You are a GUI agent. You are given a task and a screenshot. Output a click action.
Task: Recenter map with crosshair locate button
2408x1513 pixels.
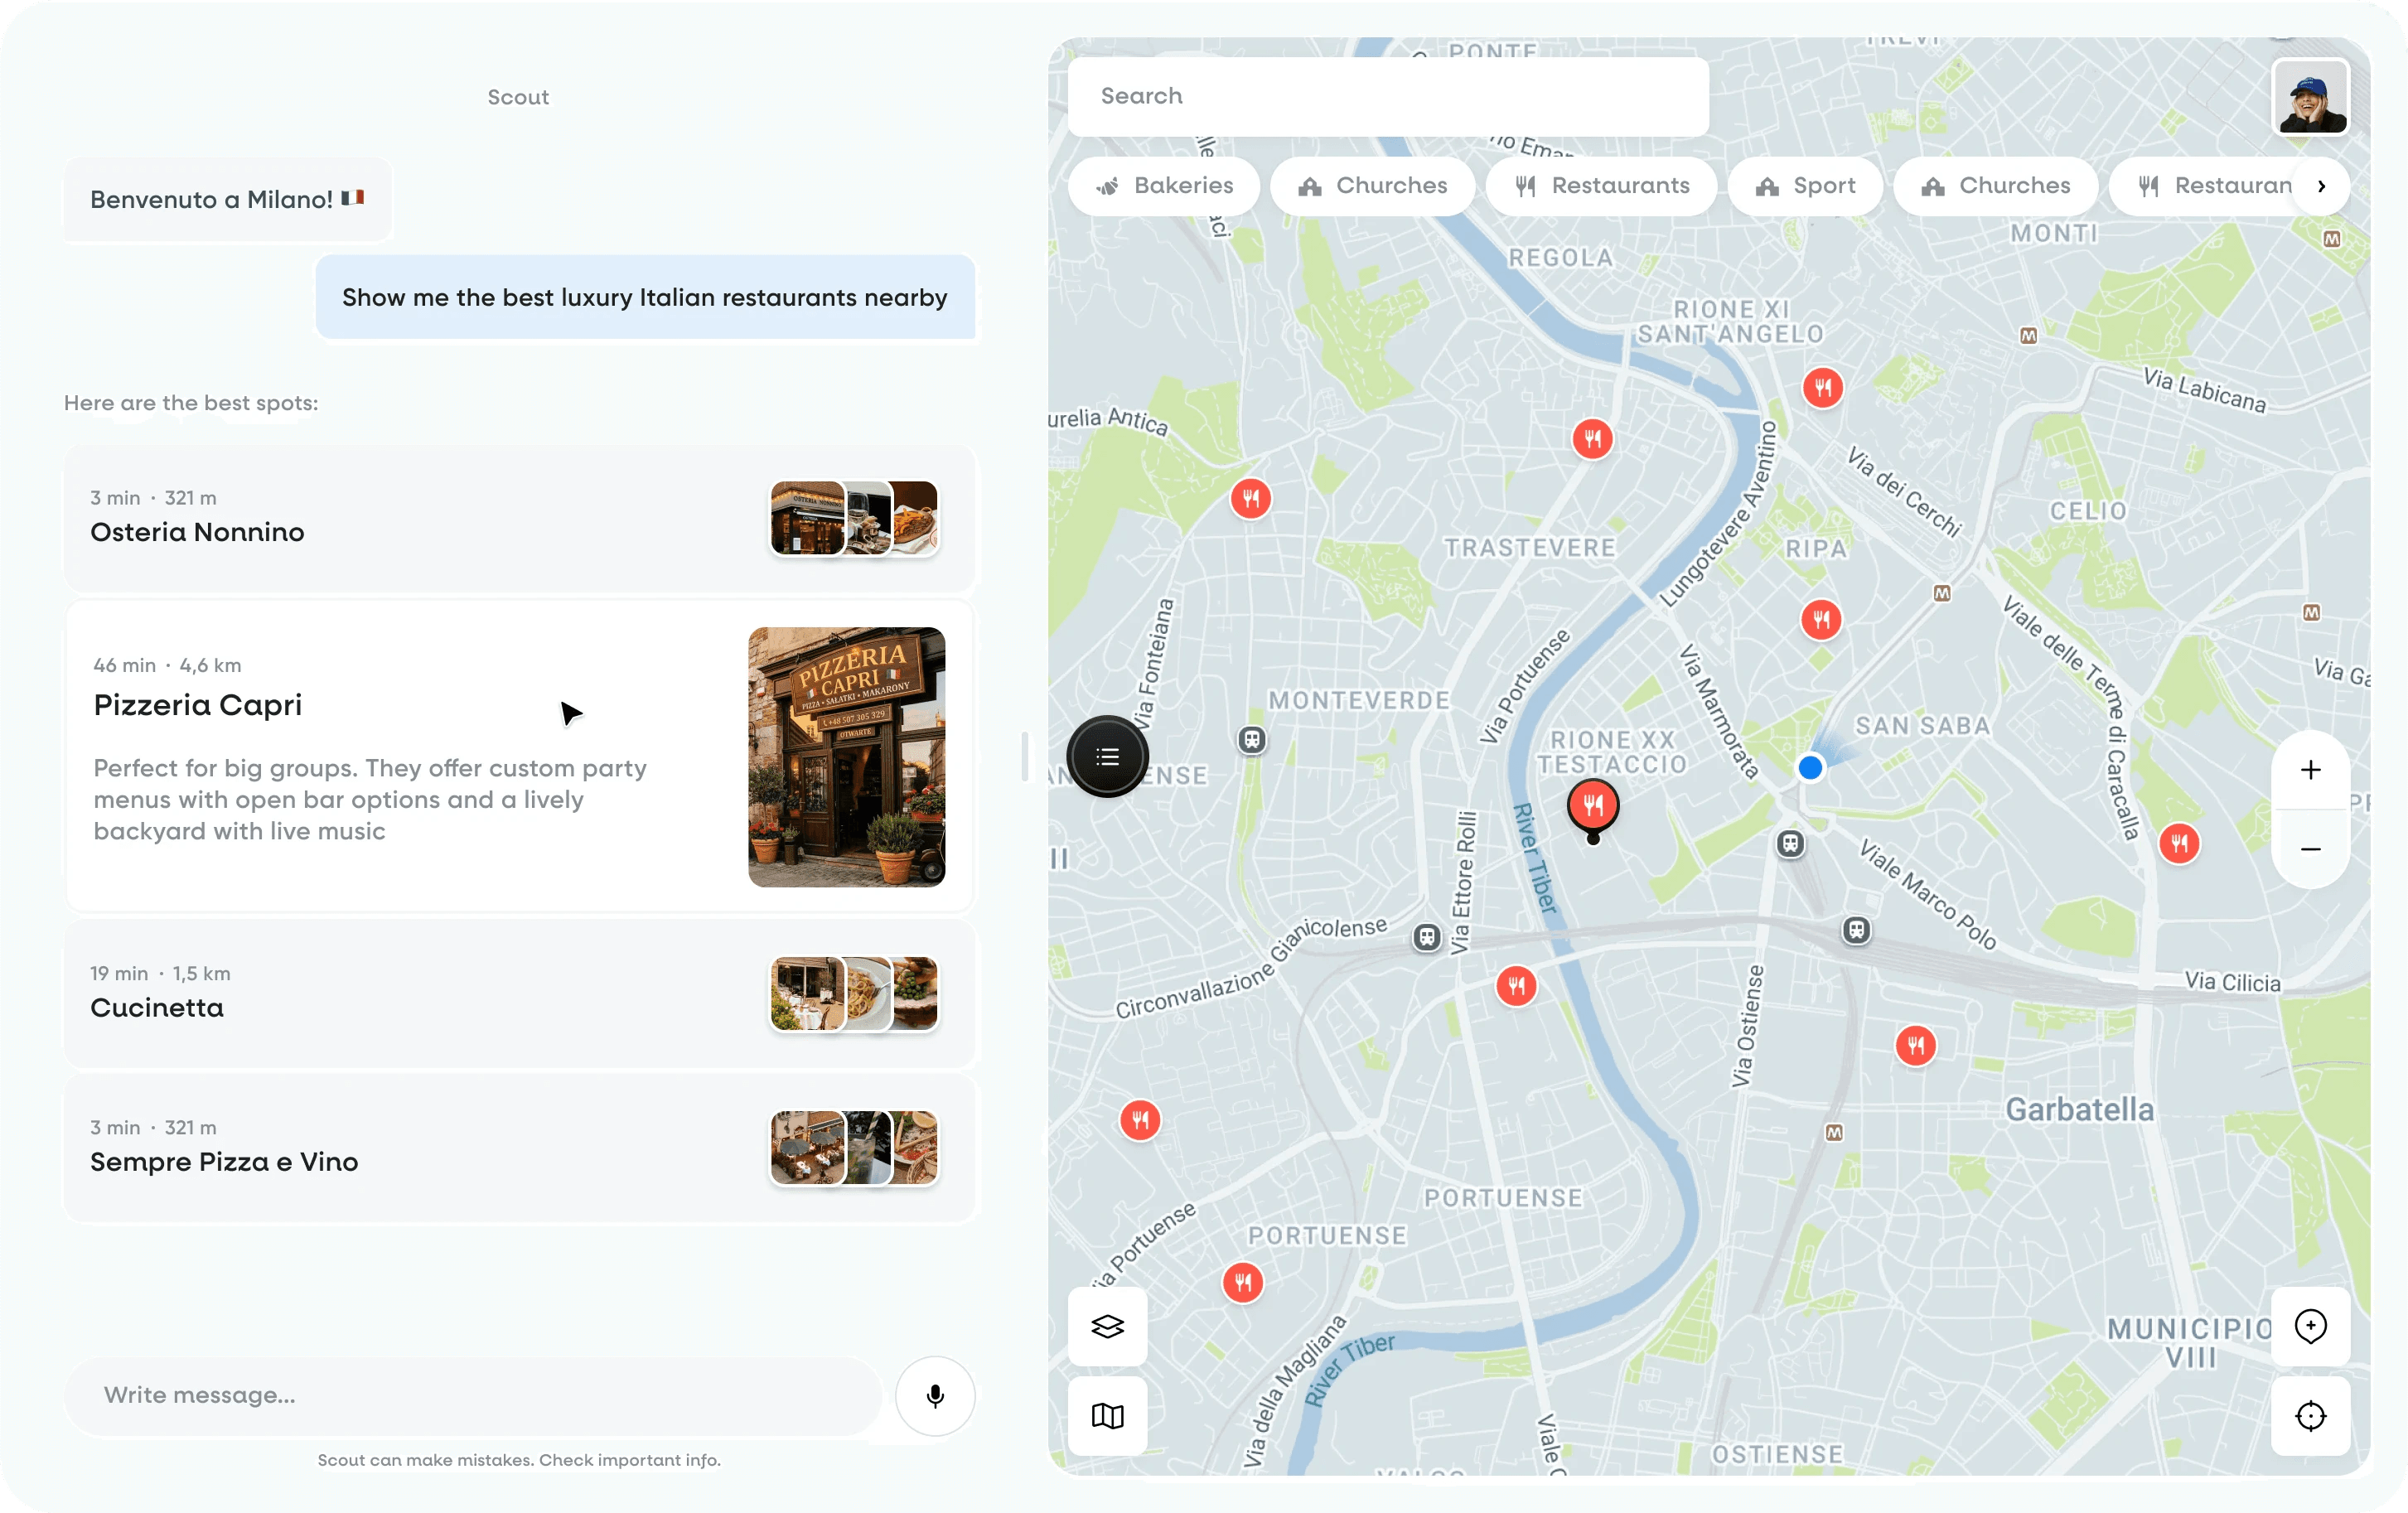click(x=2310, y=1415)
